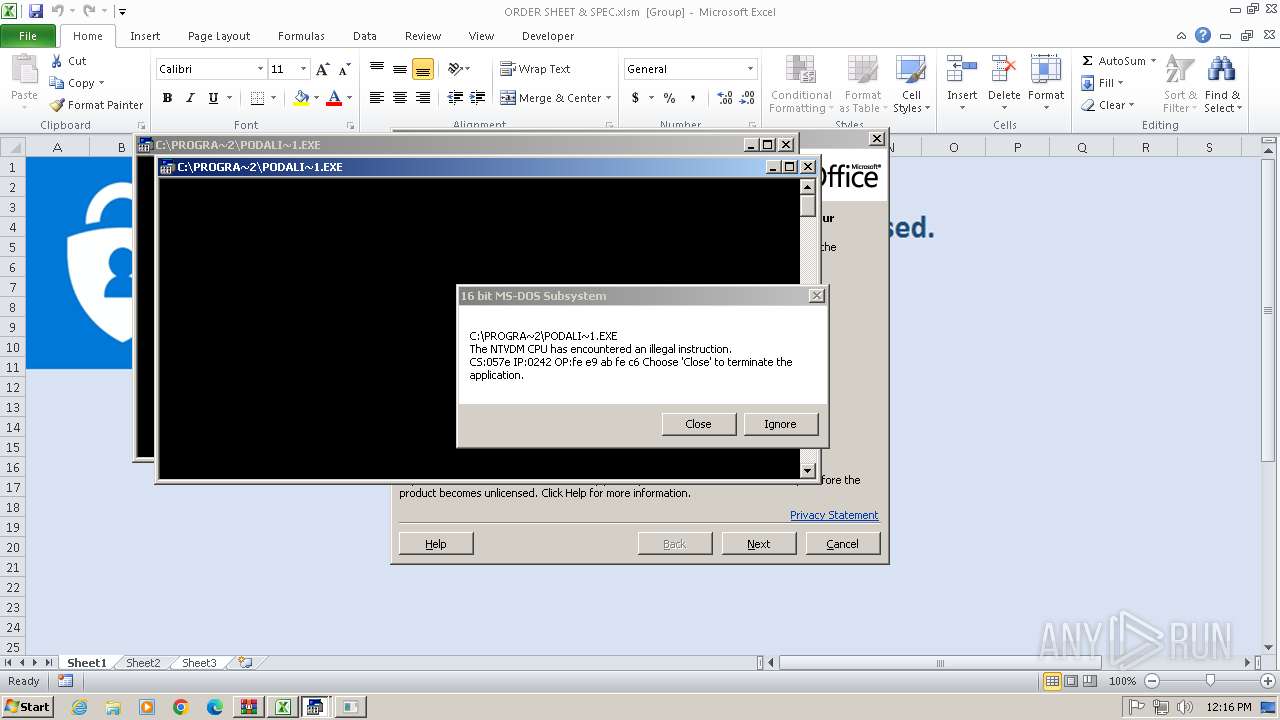Open the File tab

click(x=28, y=35)
